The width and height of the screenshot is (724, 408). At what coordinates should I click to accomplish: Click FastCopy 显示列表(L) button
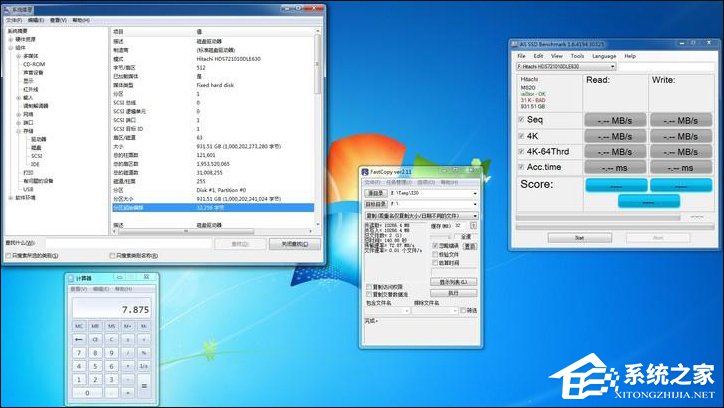tap(453, 282)
